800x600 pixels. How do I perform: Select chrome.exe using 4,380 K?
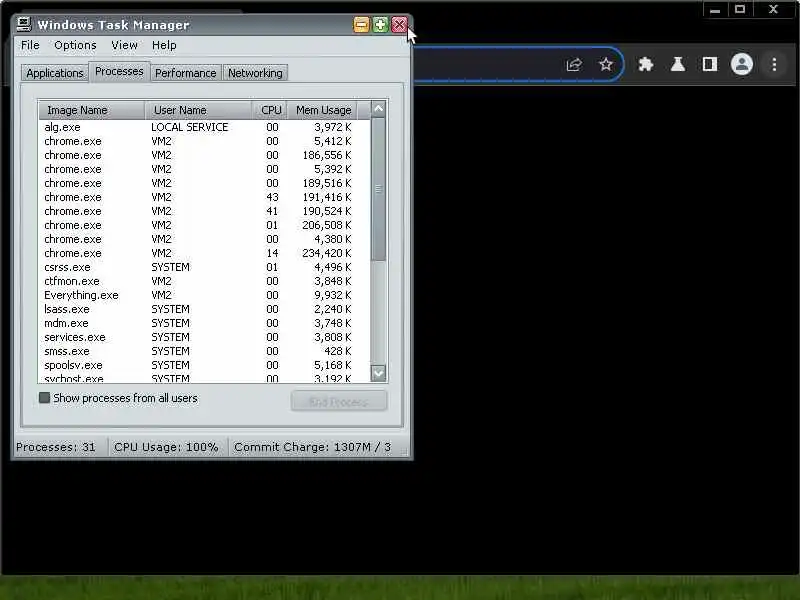point(205,239)
